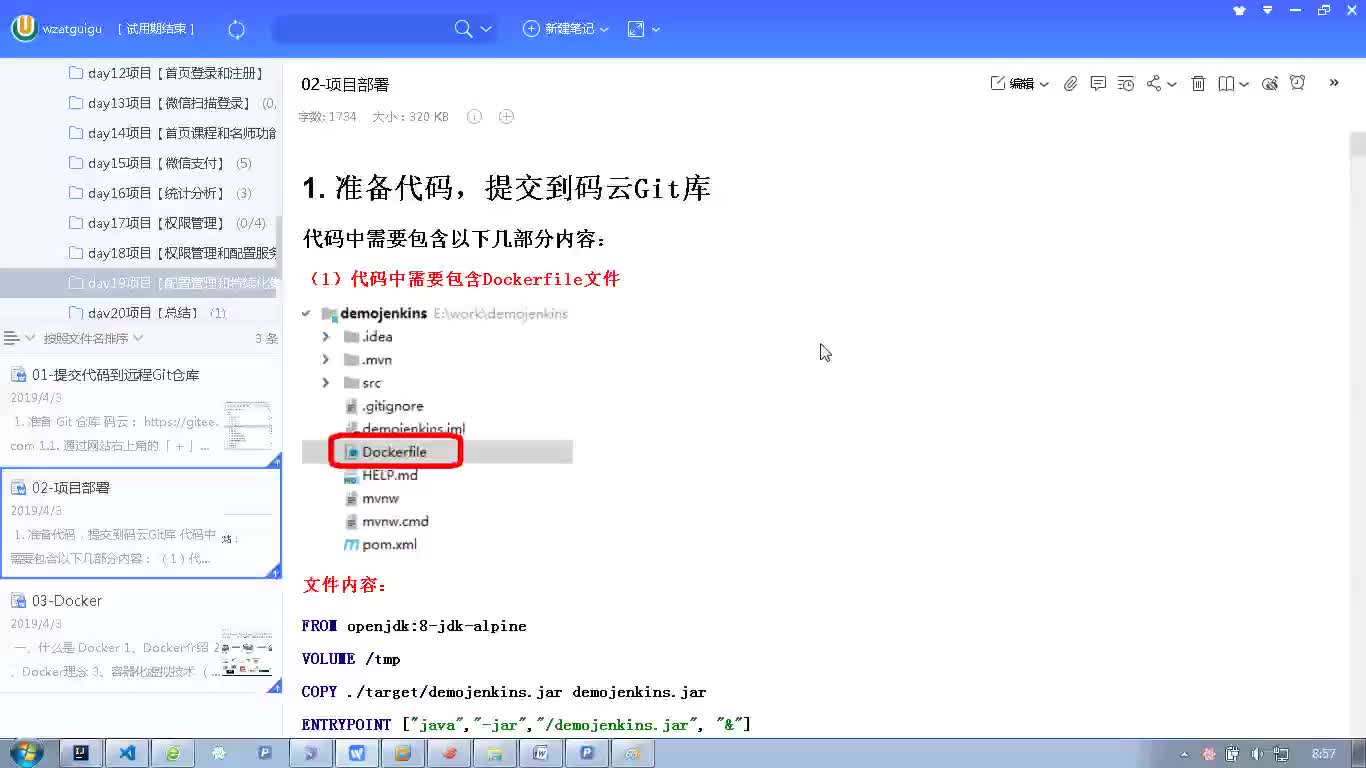This screenshot has width=1366, height=768.
Task: Click the search magnifier icon
Action: [463, 29]
